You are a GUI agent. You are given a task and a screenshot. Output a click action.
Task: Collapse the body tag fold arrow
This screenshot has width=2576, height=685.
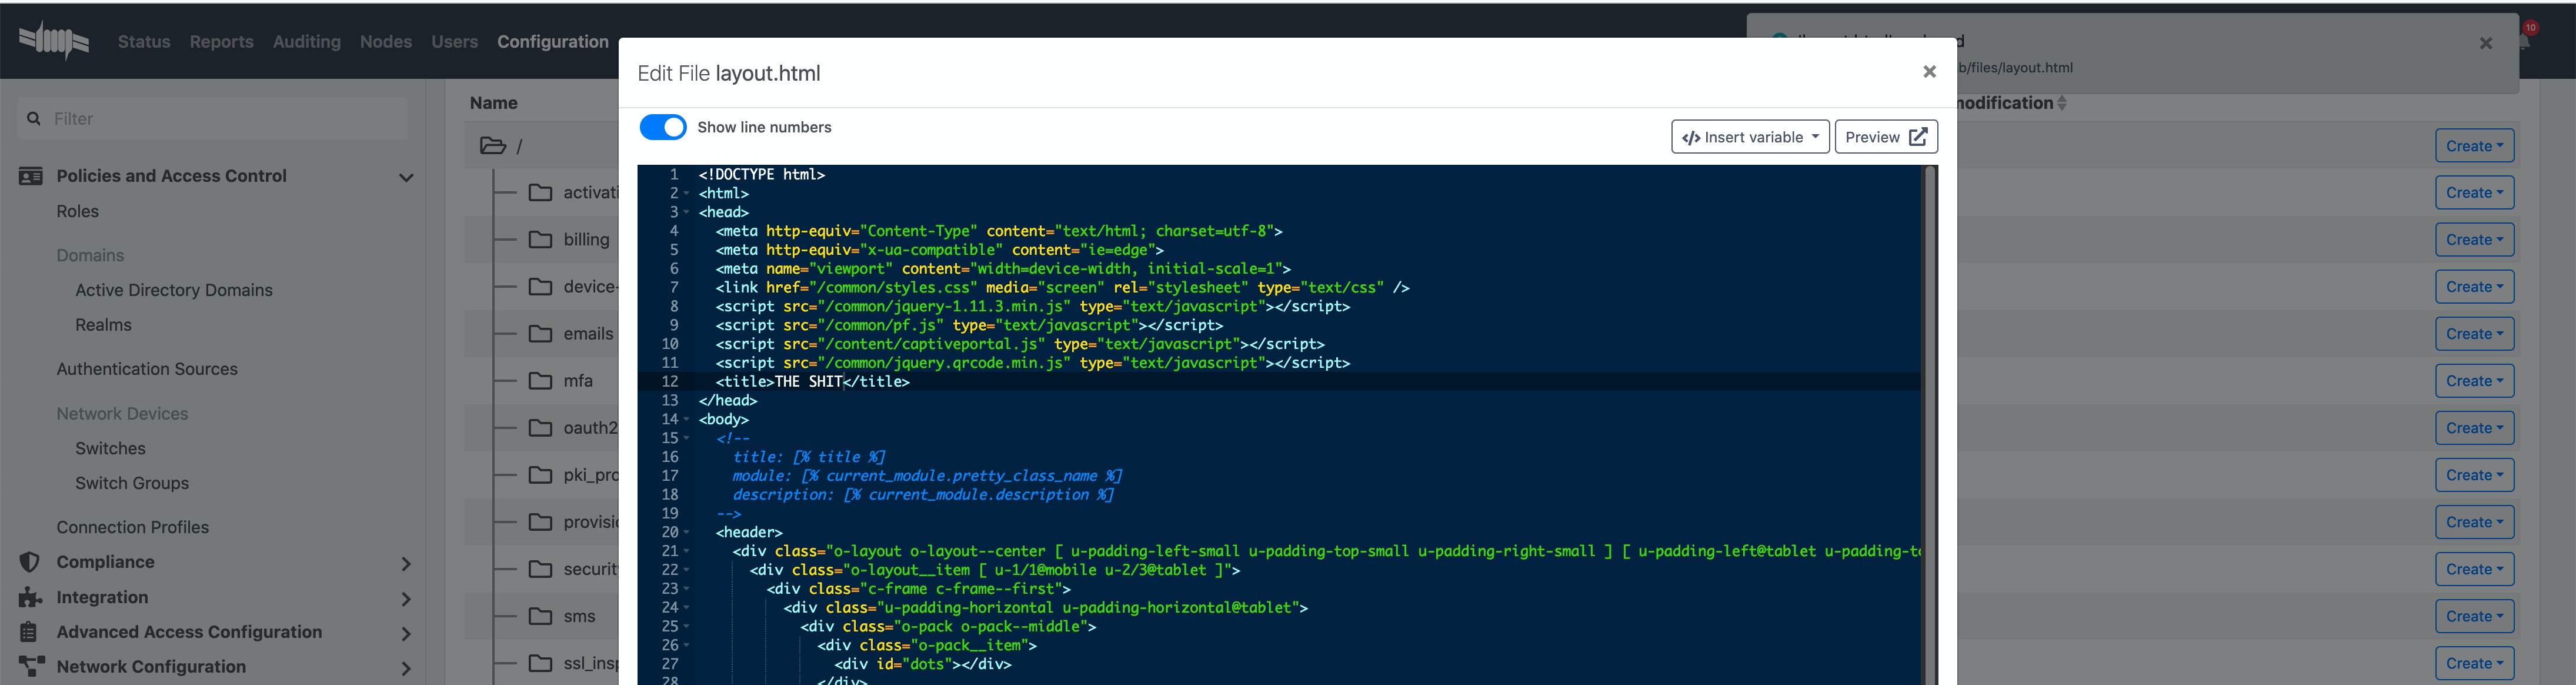[687, 420]
